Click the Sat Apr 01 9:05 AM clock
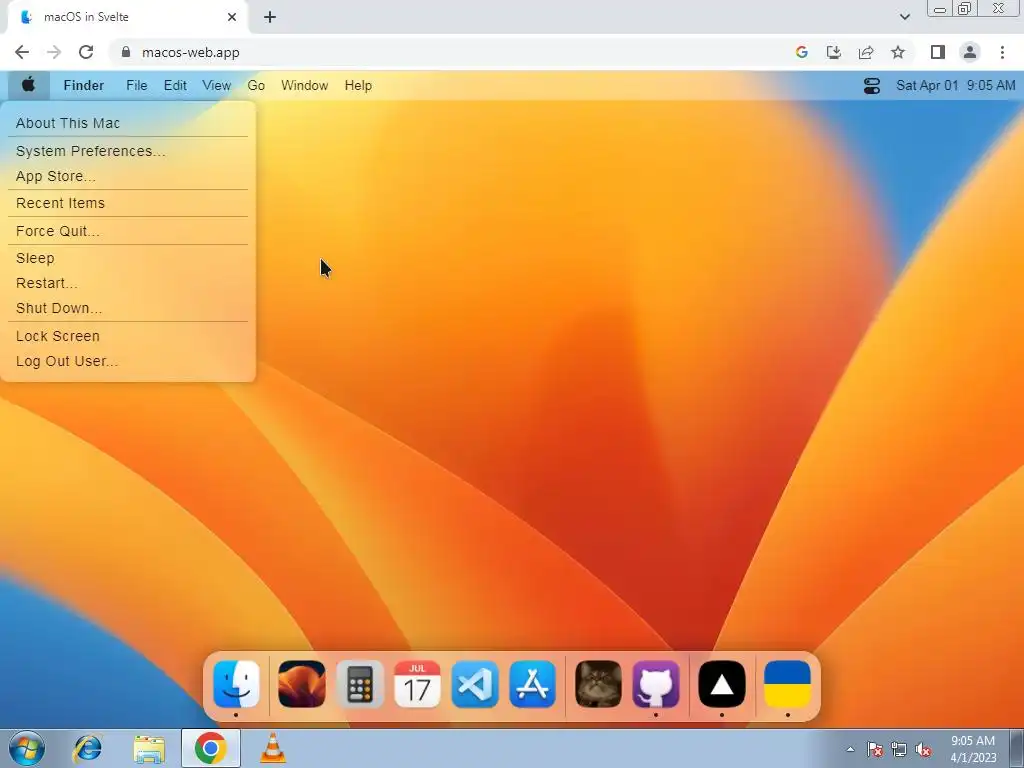The width and height of the screenshot is (1024, 768). [955, 86]
